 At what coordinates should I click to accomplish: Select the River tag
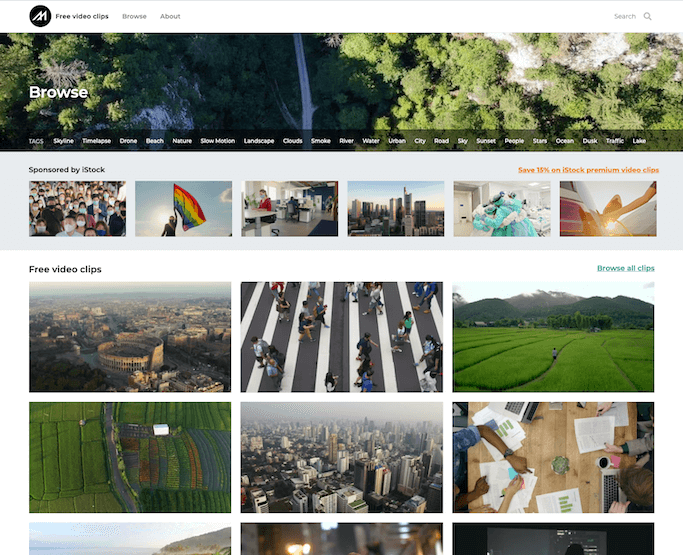pos(346,141)
